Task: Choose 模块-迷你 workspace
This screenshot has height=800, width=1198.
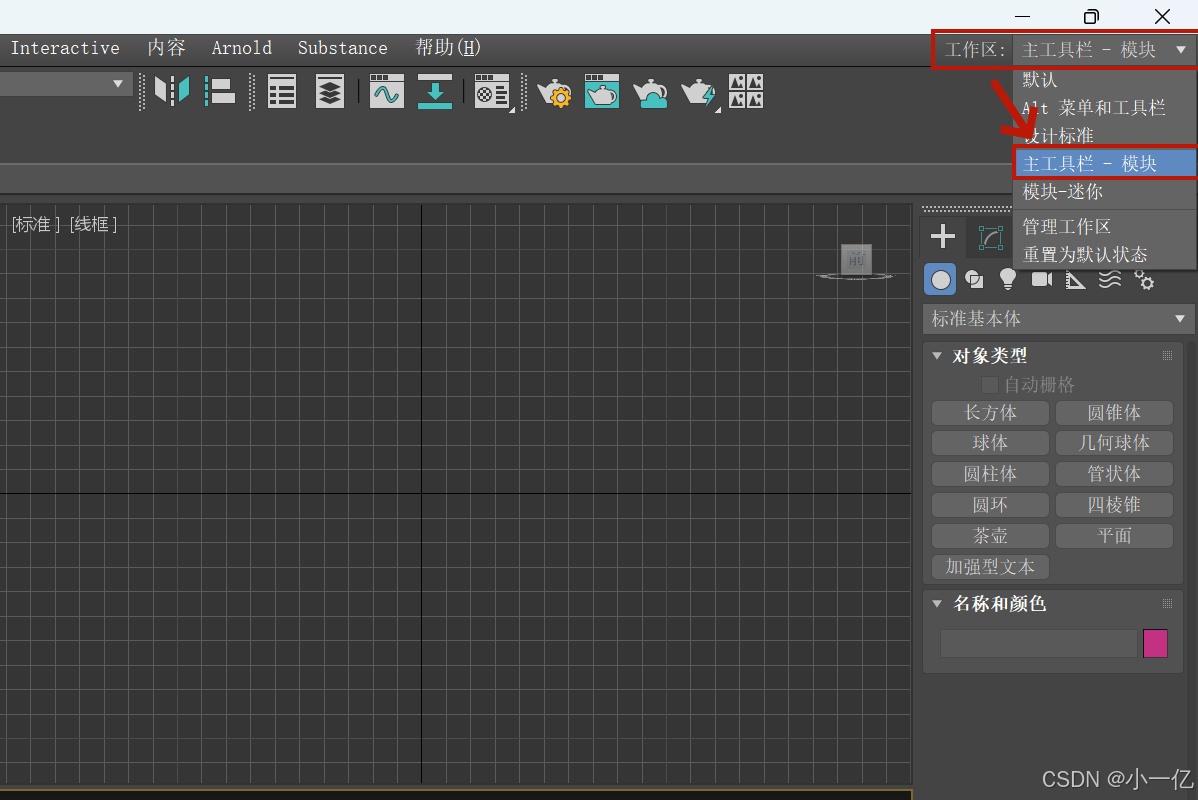Action: coord(1104,192)
